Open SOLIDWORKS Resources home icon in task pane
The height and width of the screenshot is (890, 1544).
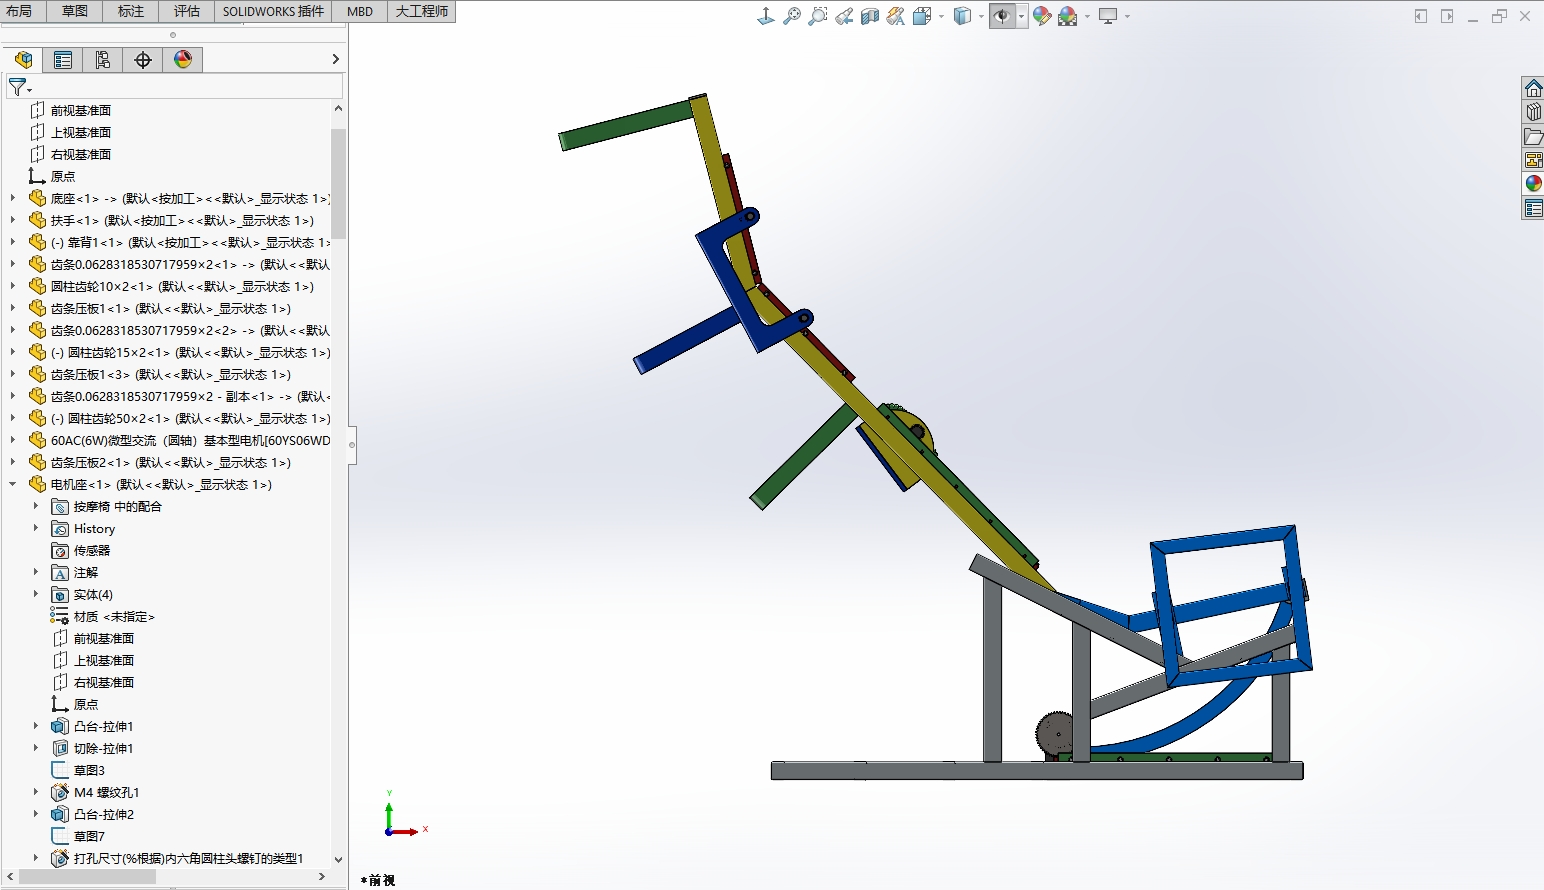pos(1533,88)
